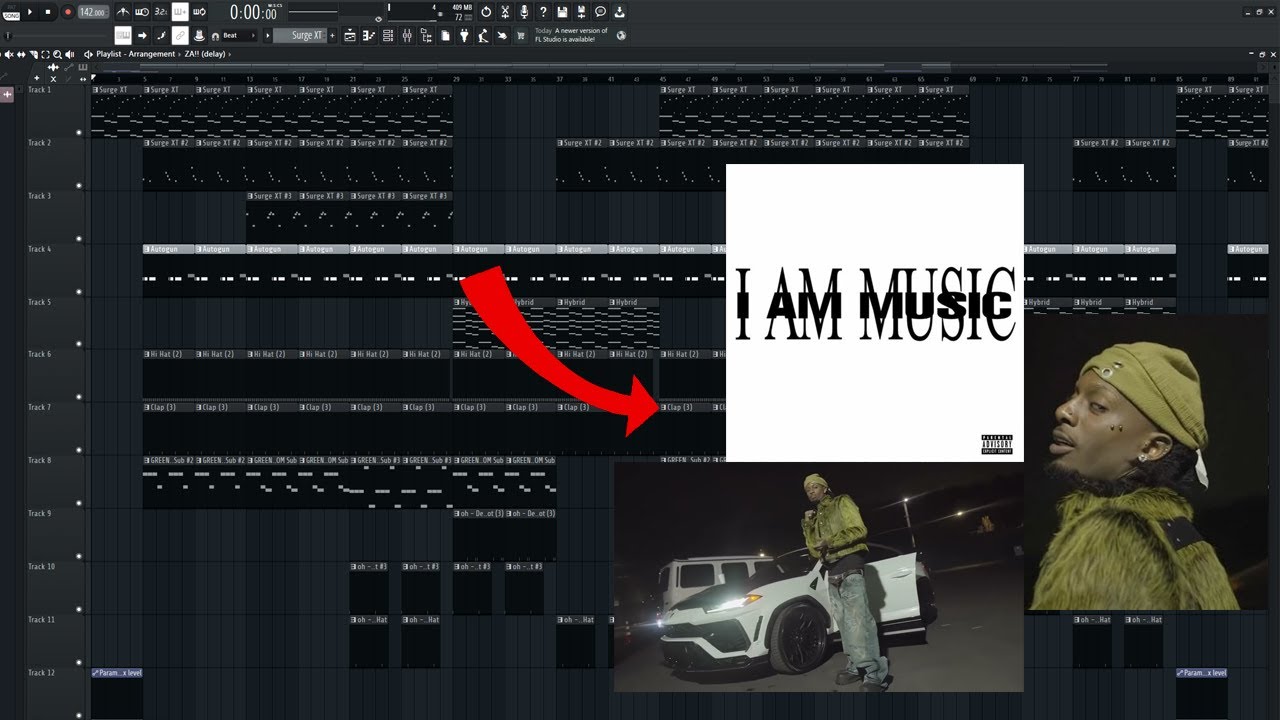The image size is (1280, 720).
Task: Open the pattern menu arrow left of Surge XT
Action: pyautogui.click(x=268, y=35)
